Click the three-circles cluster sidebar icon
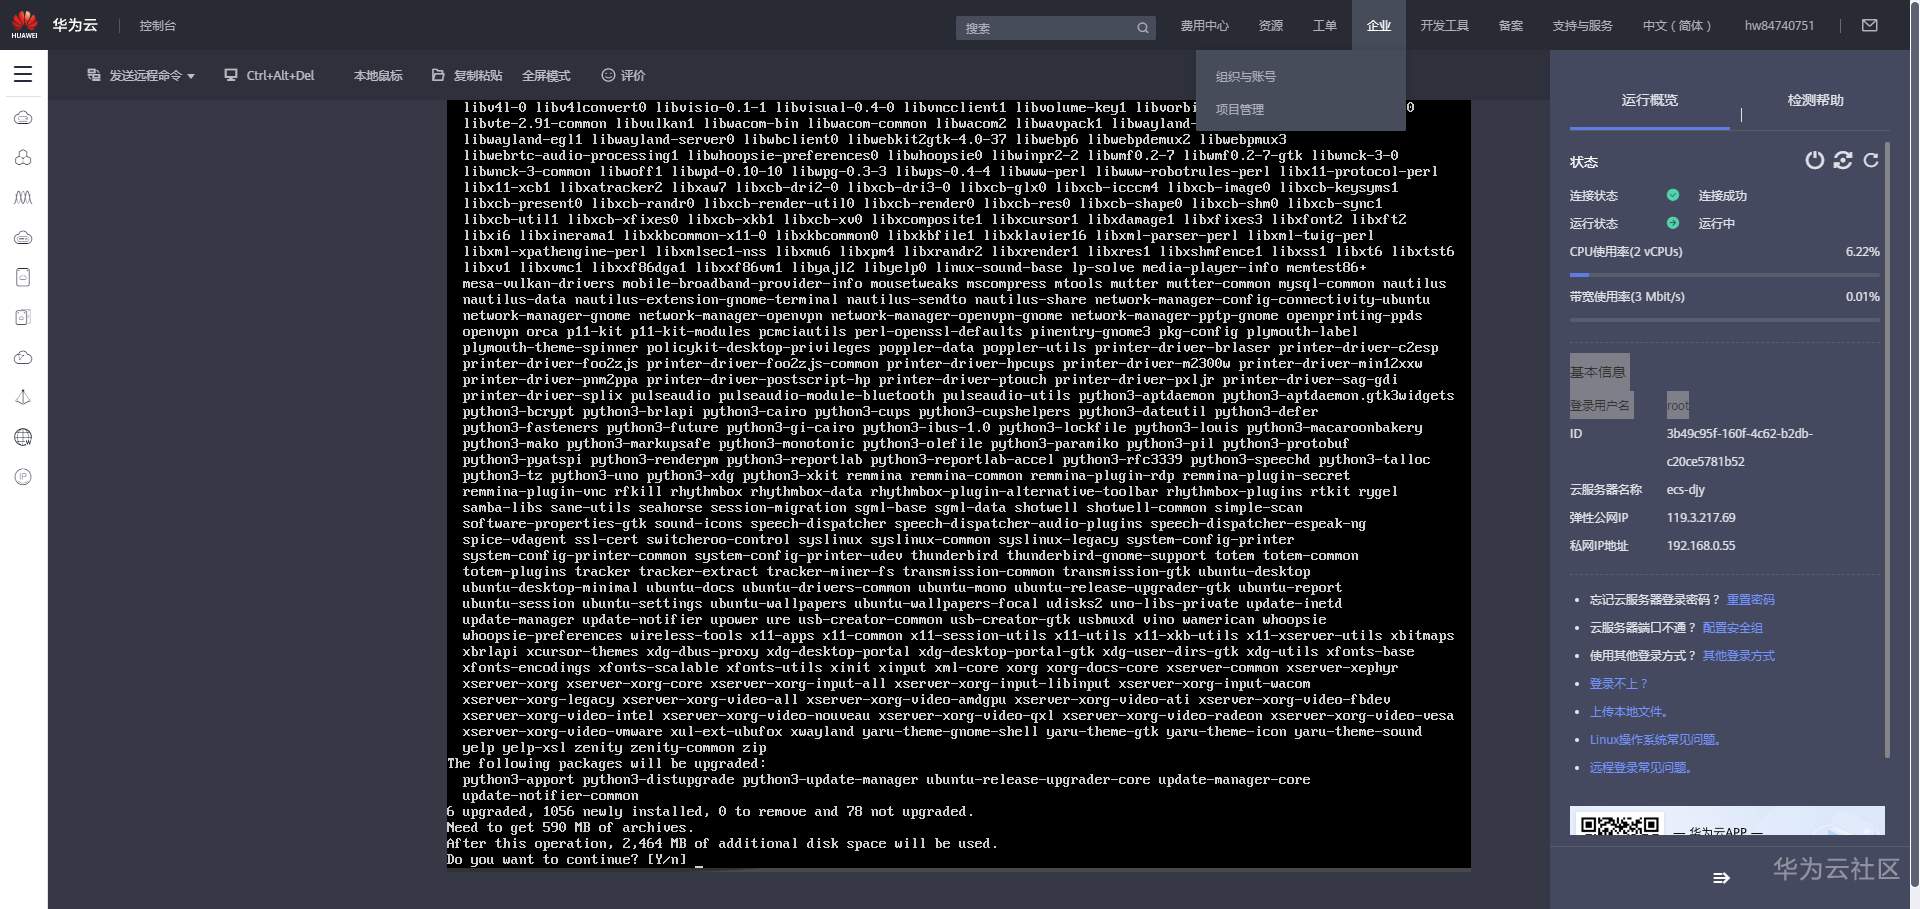Viewport: 1920px width, 909px height. [x=23, y=157]
